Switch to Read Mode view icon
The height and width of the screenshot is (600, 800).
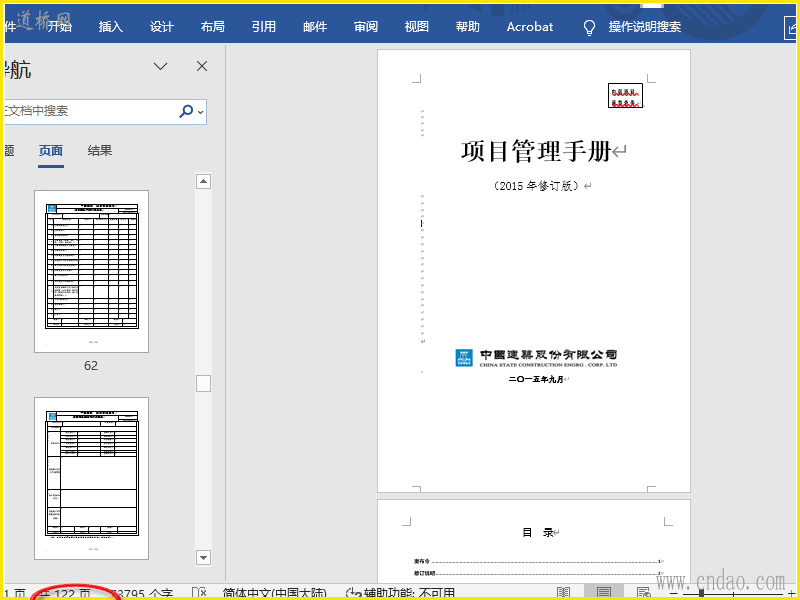coord(564,593)
